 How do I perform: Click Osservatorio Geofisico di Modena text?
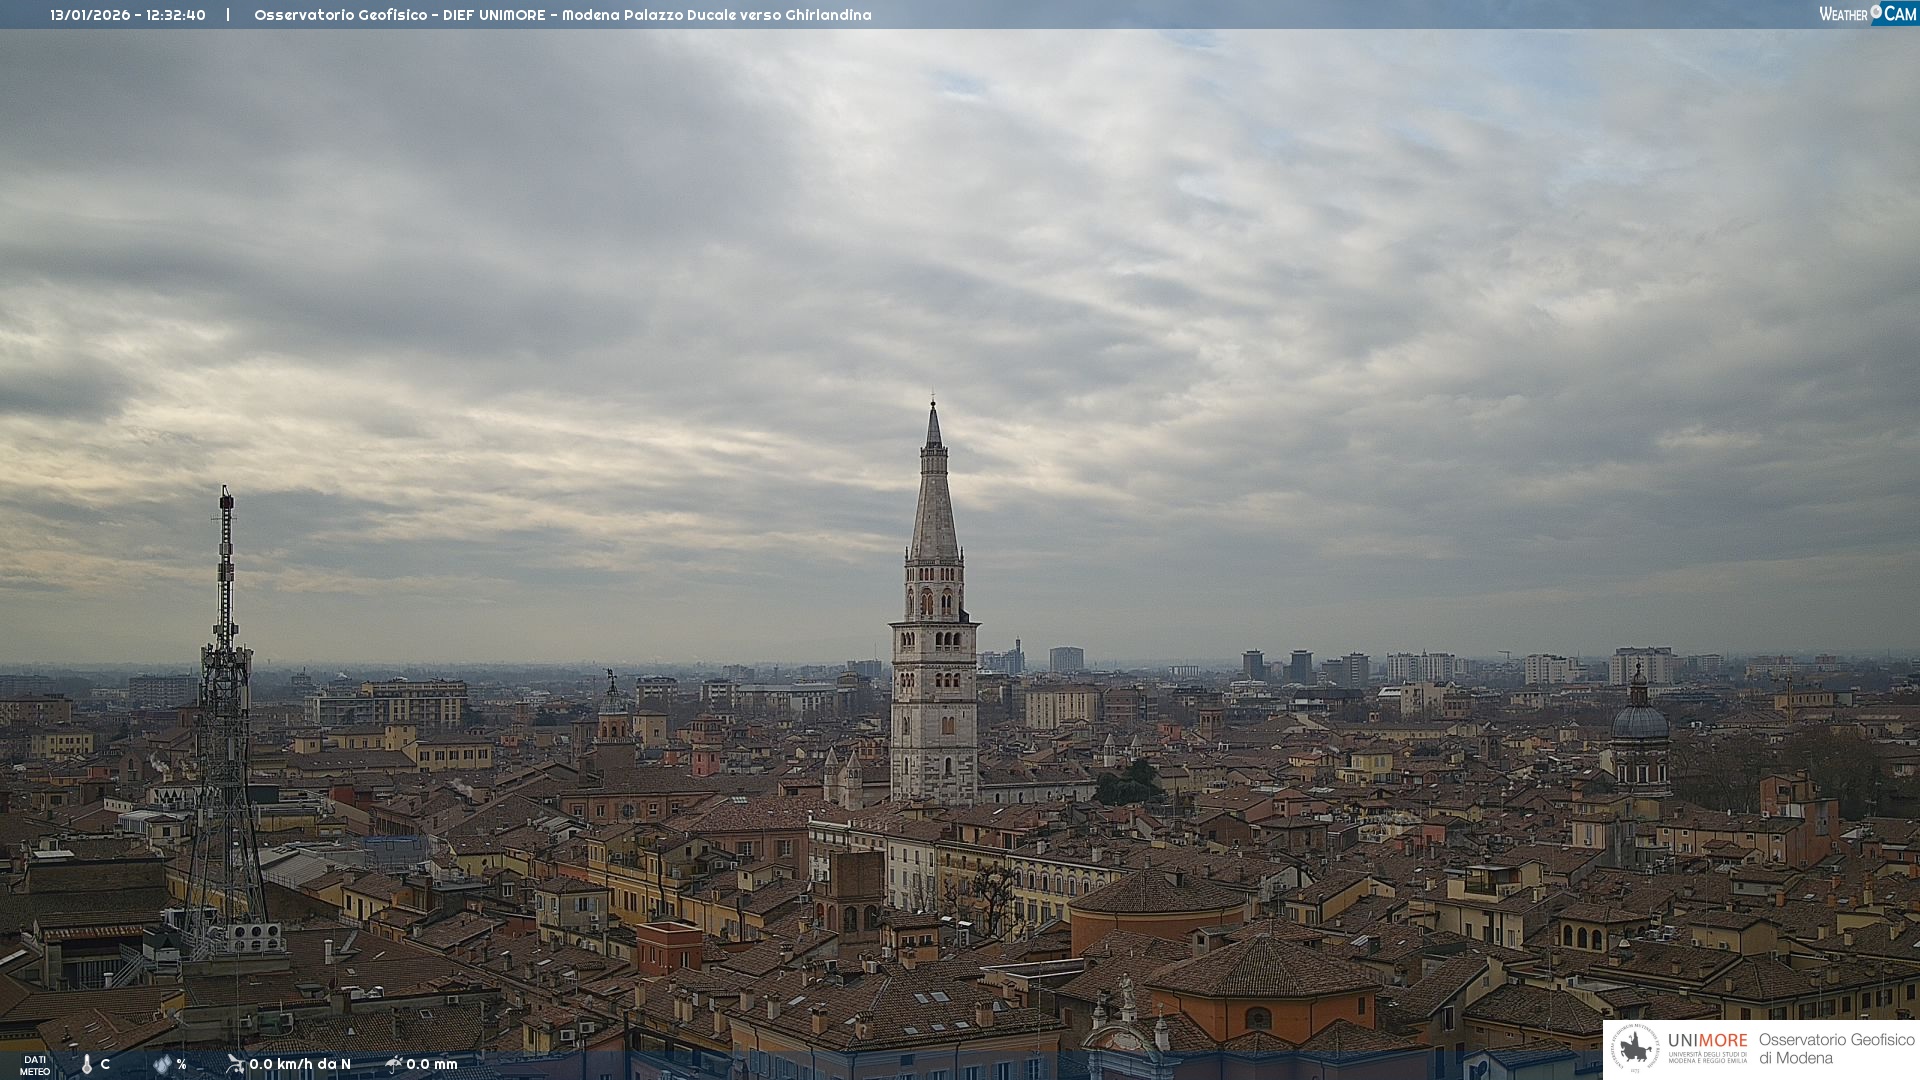pos(1836,1048)
